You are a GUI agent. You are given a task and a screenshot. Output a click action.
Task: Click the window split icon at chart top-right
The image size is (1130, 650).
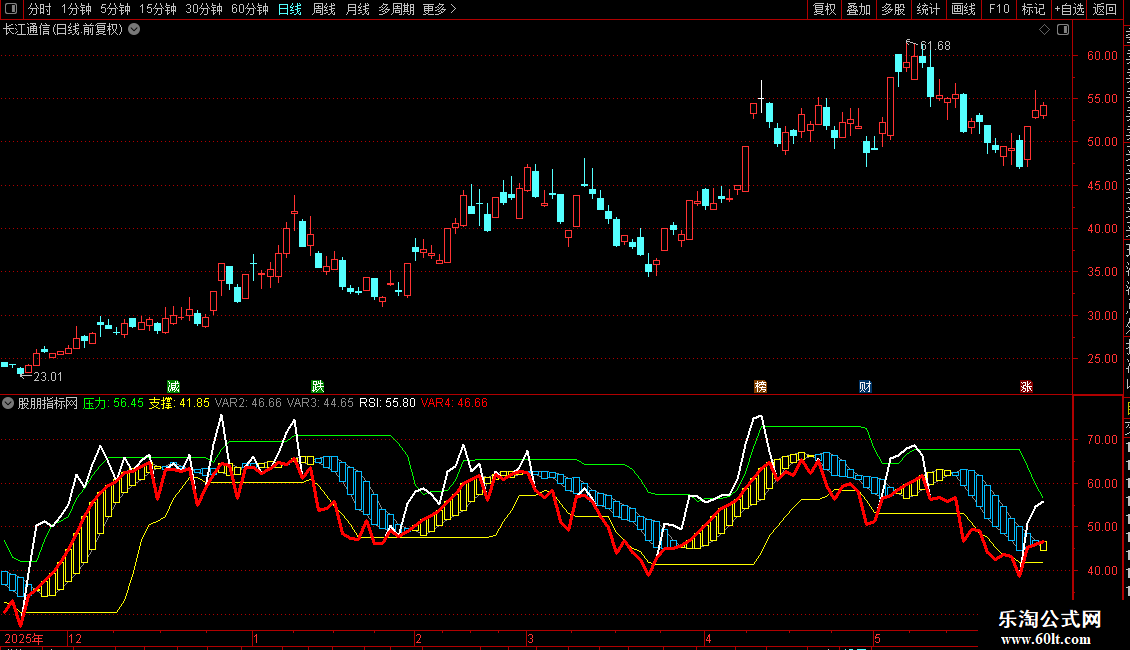[1063, 30]
